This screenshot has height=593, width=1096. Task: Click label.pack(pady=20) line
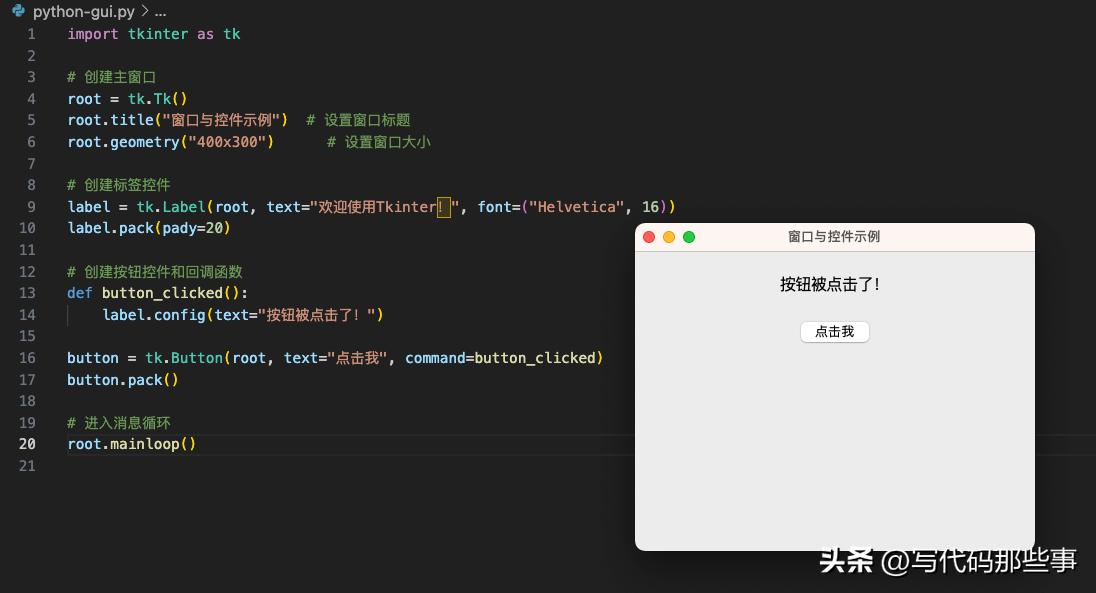pos(149,228)
